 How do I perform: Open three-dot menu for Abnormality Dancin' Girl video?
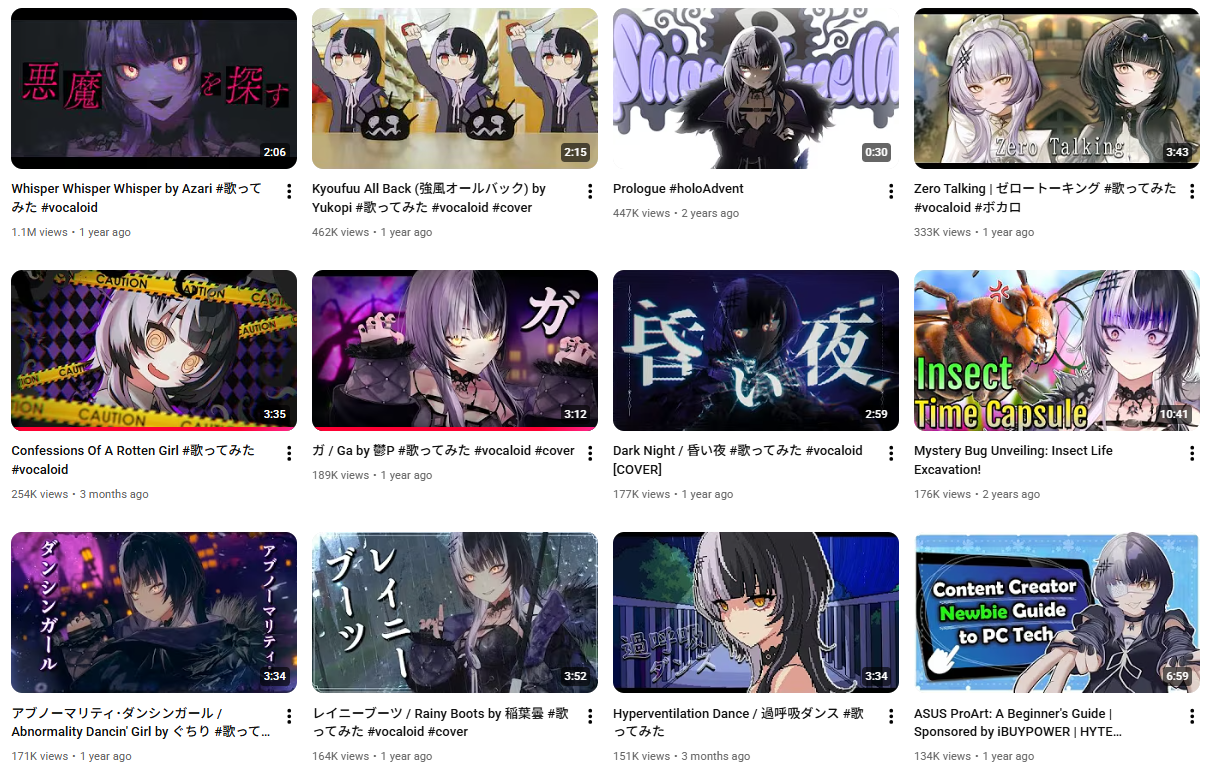coord(289,716)
